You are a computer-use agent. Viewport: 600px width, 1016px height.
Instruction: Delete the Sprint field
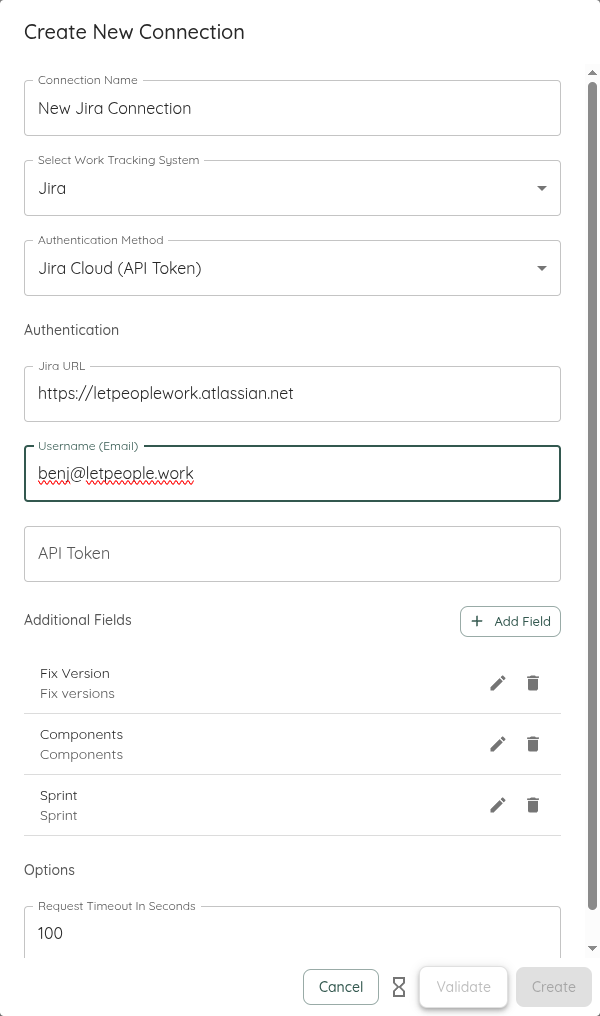click(x=532, y=805)
